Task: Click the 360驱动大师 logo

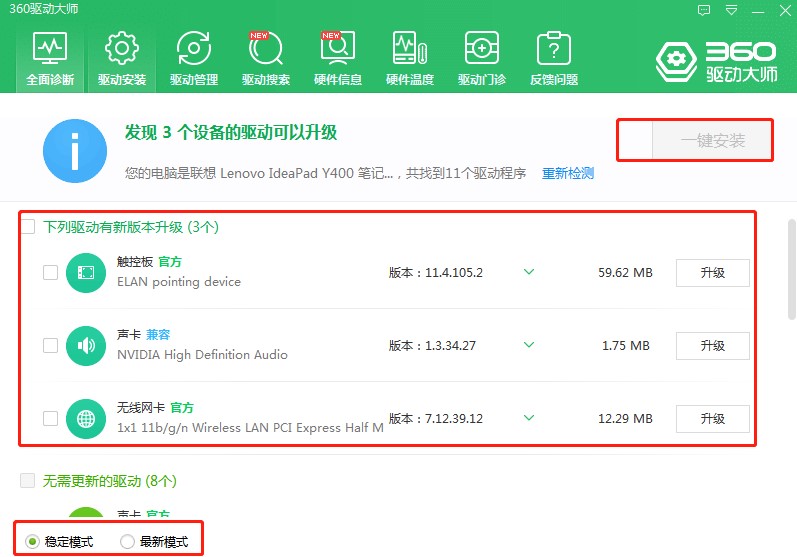Action: coord(716,62)
